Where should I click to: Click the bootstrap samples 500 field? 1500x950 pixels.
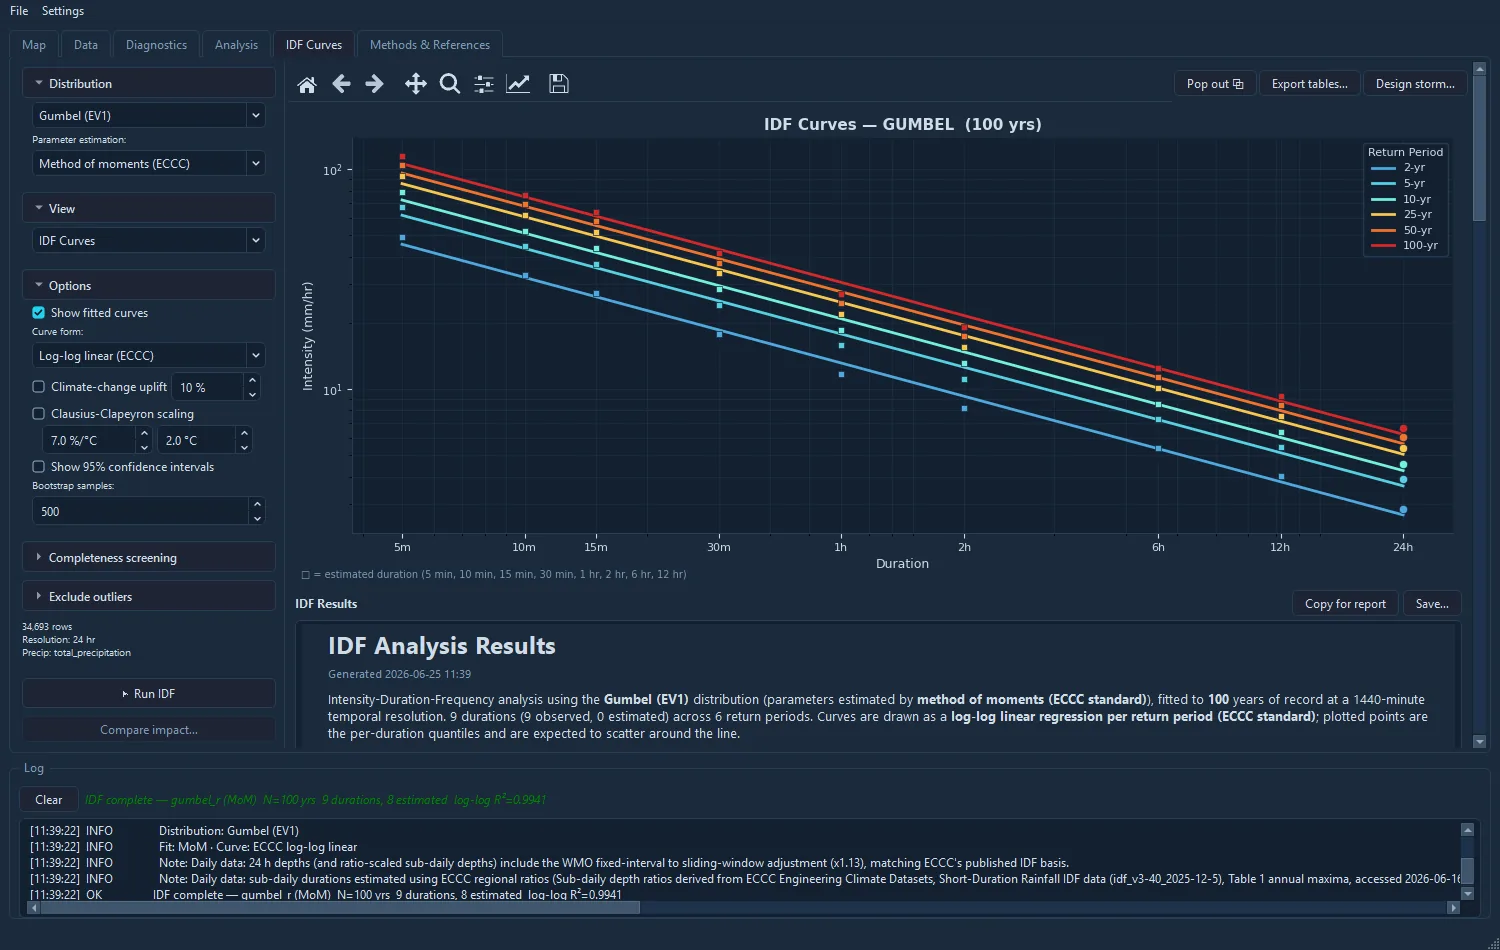coord(140,512)
